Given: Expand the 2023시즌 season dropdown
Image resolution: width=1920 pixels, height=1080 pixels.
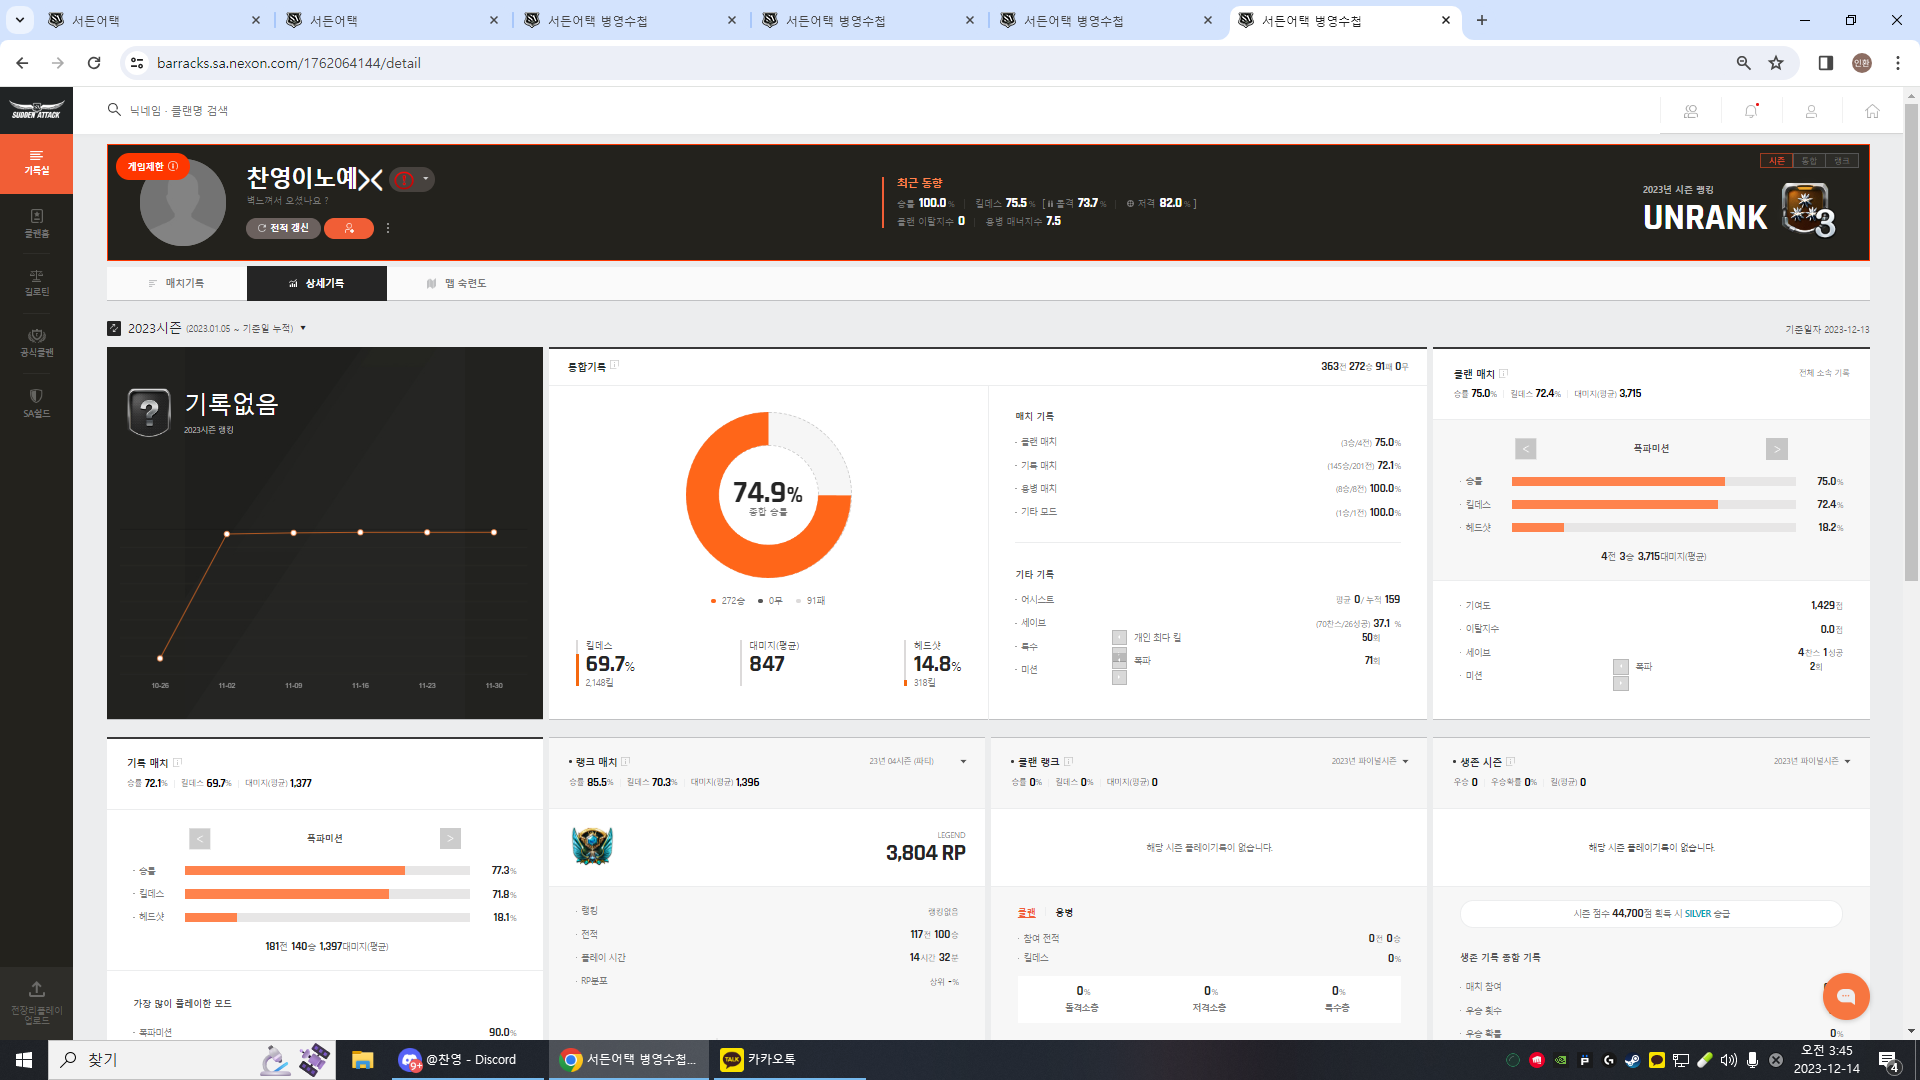Looking at the screenshot, I should tap(303, 328).
